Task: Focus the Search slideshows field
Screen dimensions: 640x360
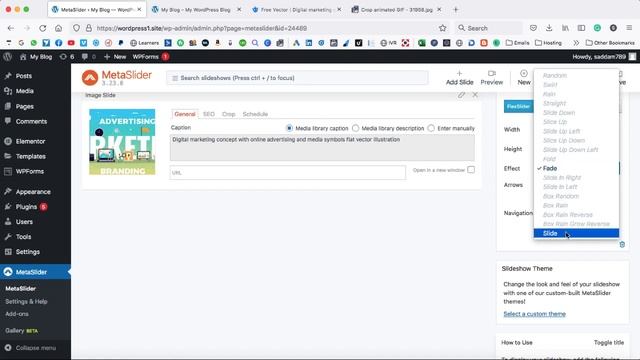Action: click(297, 78)
